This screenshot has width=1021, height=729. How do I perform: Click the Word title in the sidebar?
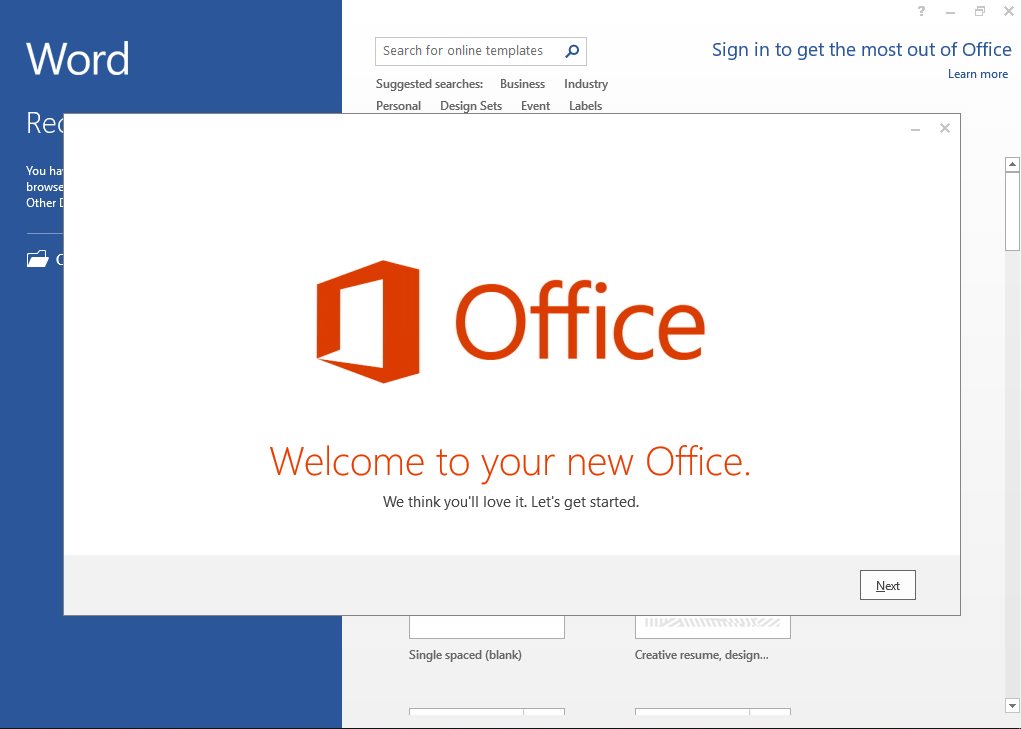tap(77, 59)
